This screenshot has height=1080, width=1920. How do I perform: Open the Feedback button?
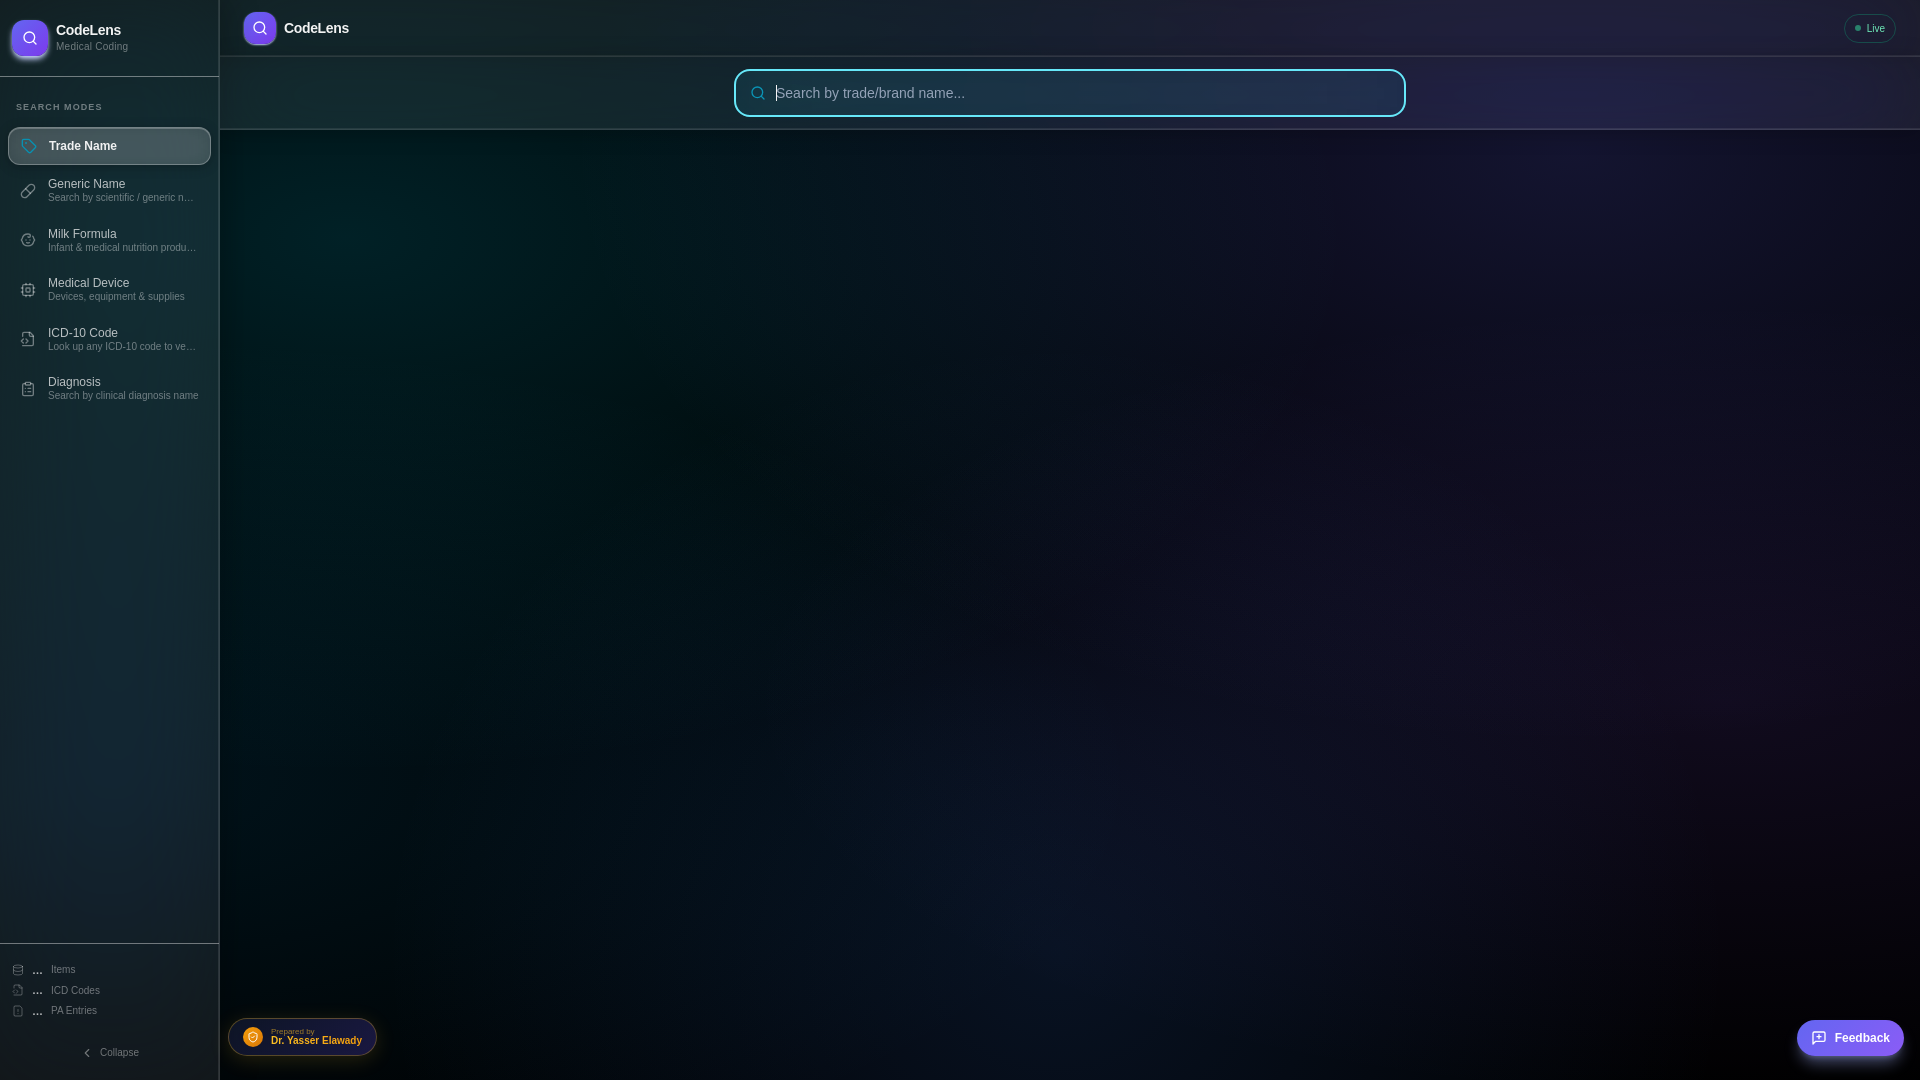pyautogui.click(x=1849, y=1038)
